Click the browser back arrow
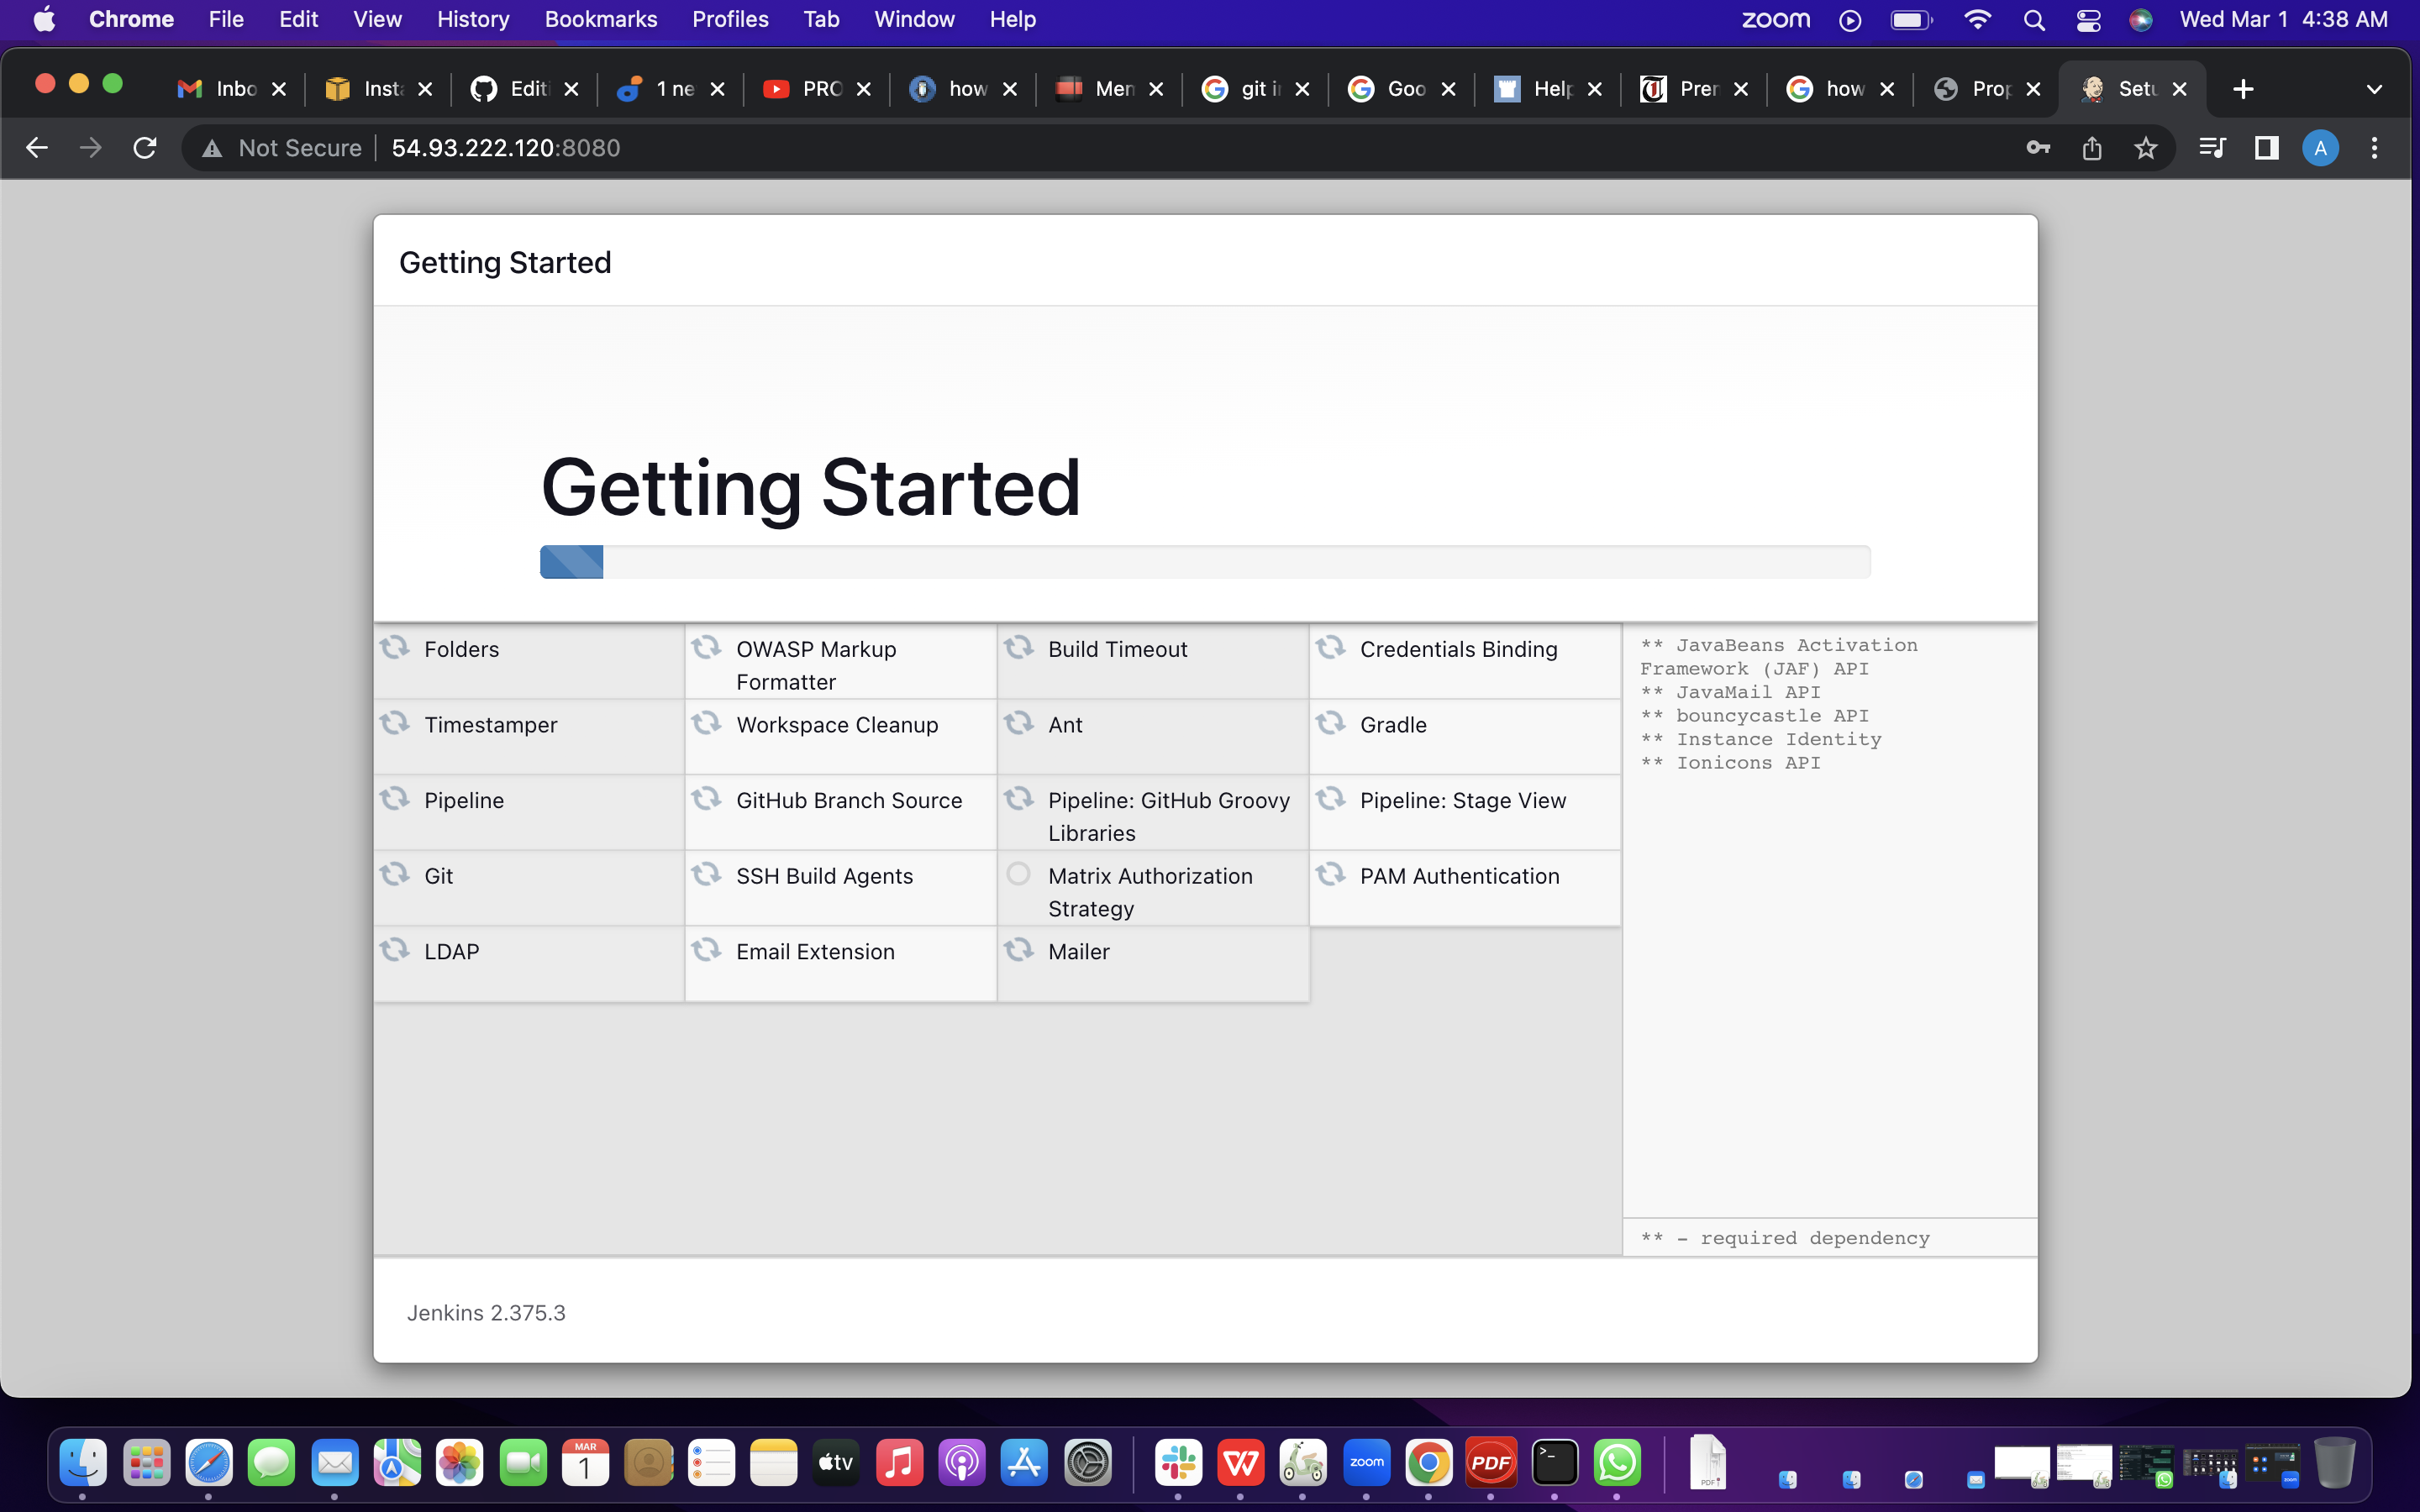Screen dimensions: 2420x1512 (37, 148)
